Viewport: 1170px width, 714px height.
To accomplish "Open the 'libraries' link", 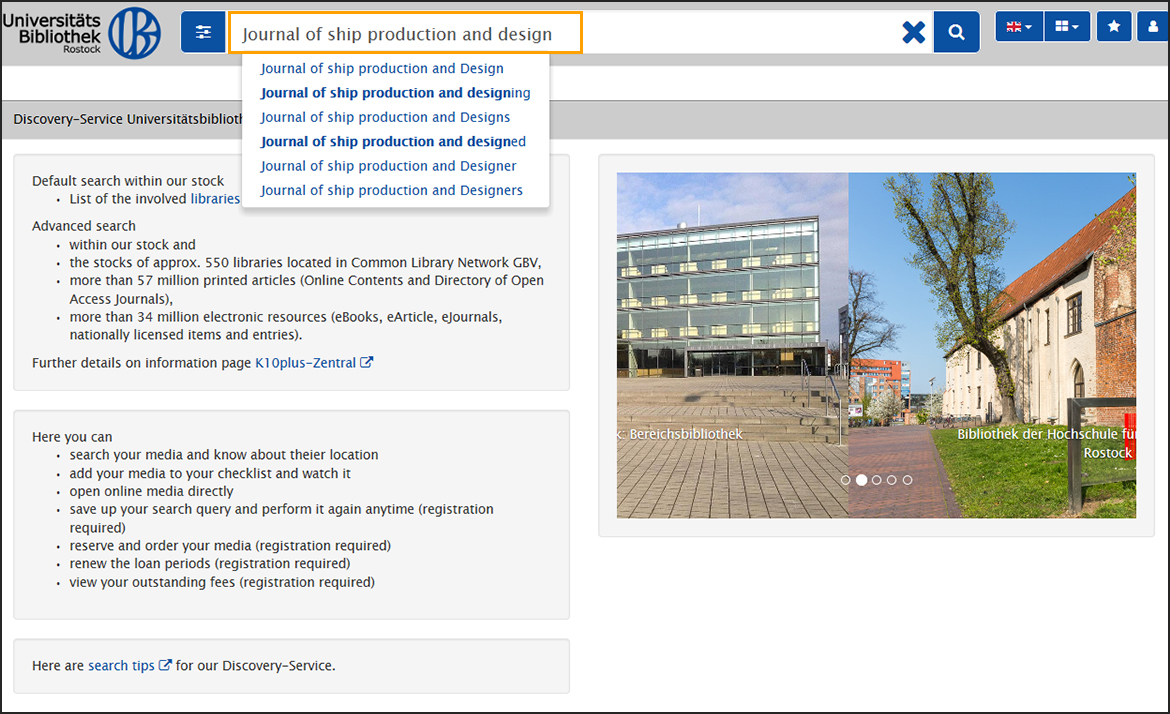I will pyautogui.click(x=215, y=198).
